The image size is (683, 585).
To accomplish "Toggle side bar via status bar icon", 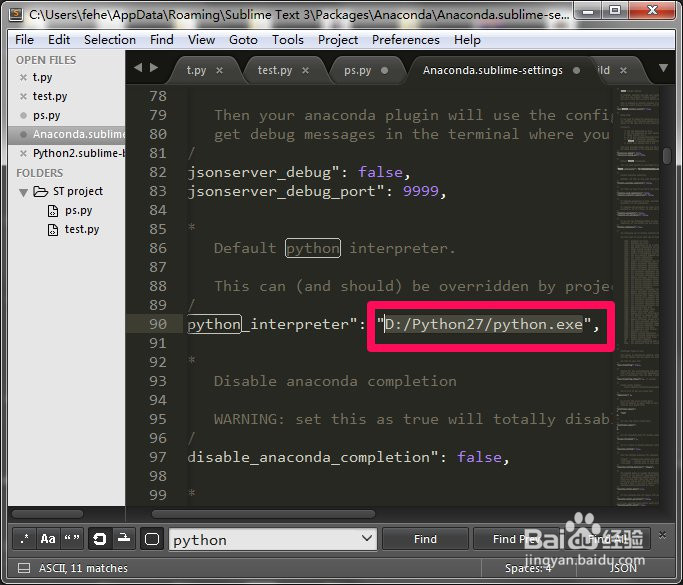I will pos(24,568).
